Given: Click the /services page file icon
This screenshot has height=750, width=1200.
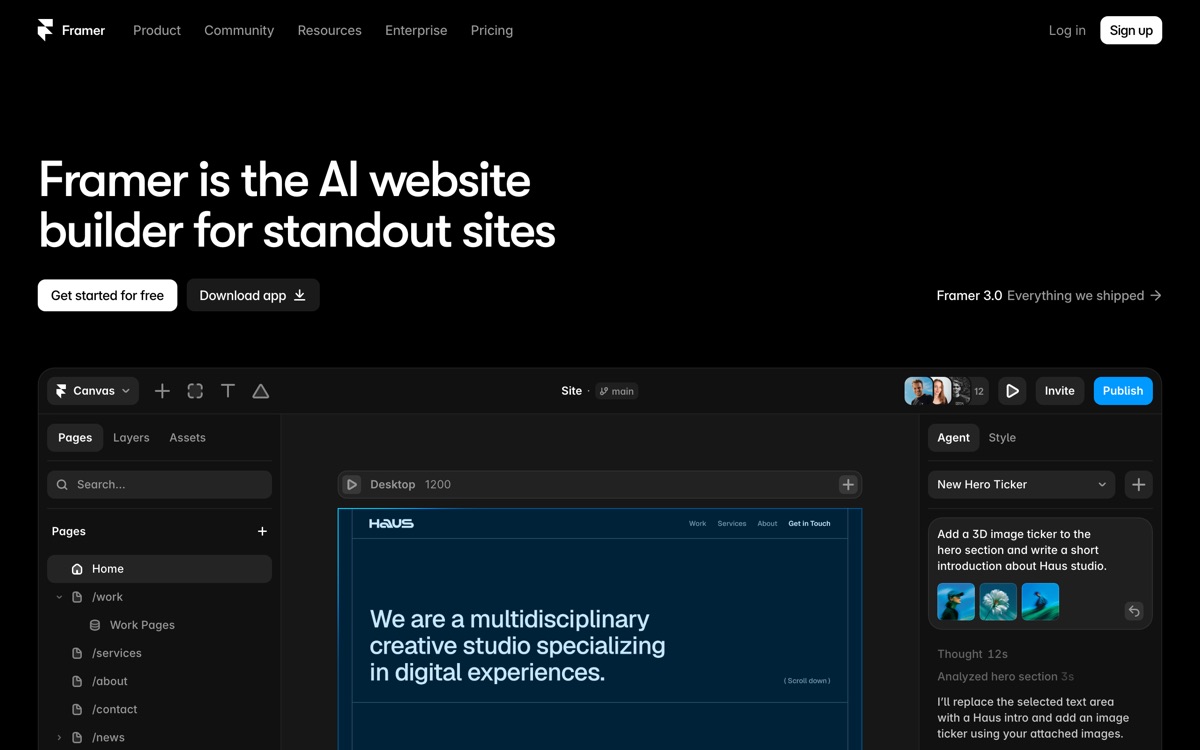Looking at the screenshot, I should coord(77,653).
